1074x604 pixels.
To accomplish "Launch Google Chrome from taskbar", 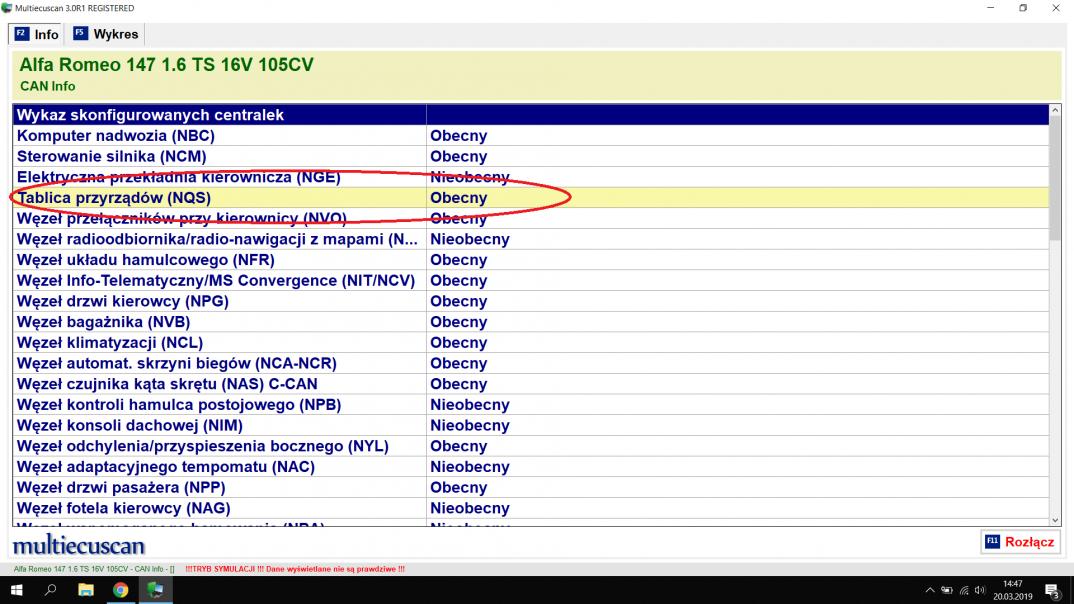I will [x=121, y=590].
